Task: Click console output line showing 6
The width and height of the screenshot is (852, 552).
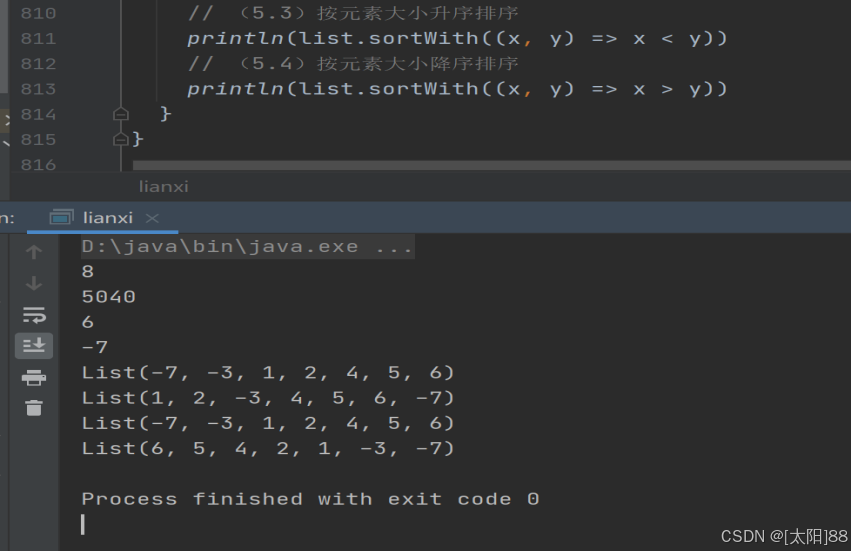Action: coord(87,322)
